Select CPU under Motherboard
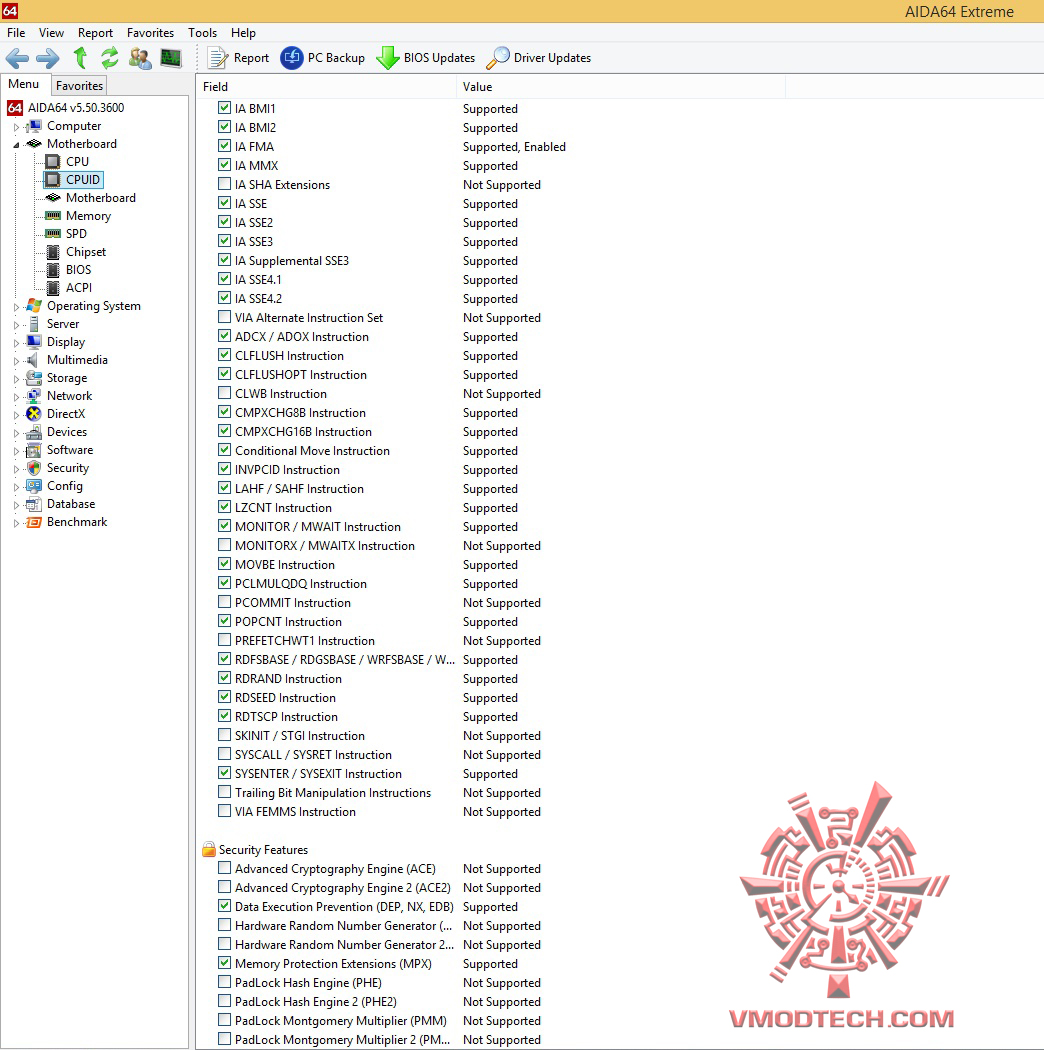The height and width of the screenshot is (1050, 1044). click(x=67, y=161)
